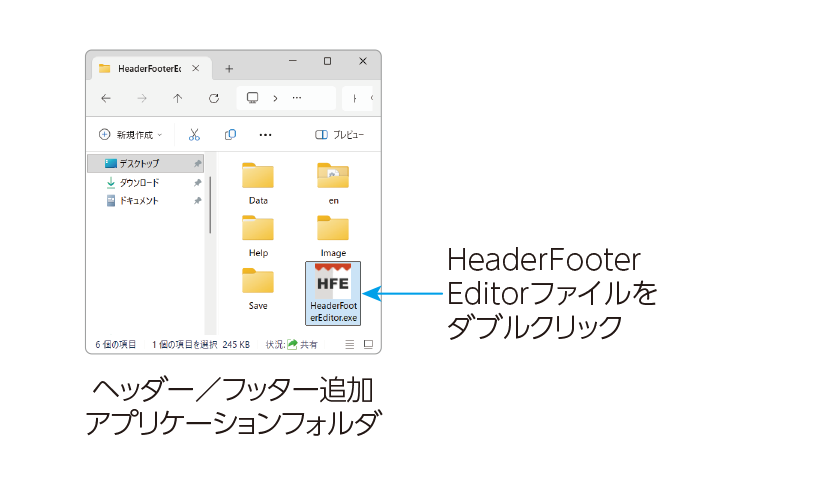Switch to details list view

[x=350, y=345]
